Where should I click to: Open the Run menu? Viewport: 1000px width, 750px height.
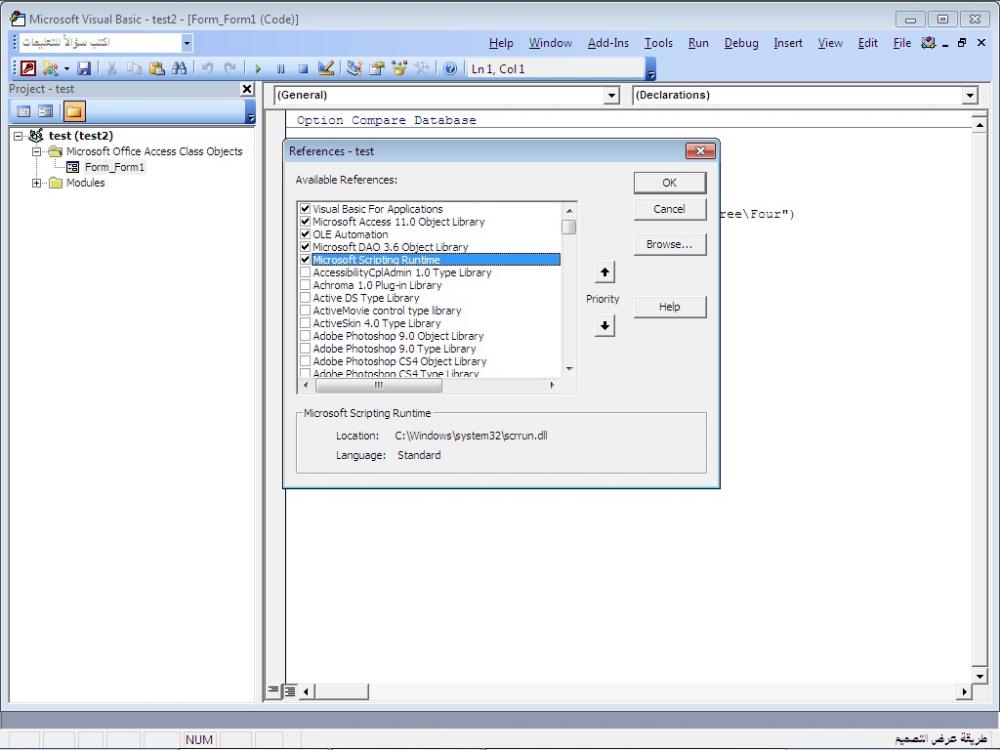click(x=698, y=43)
